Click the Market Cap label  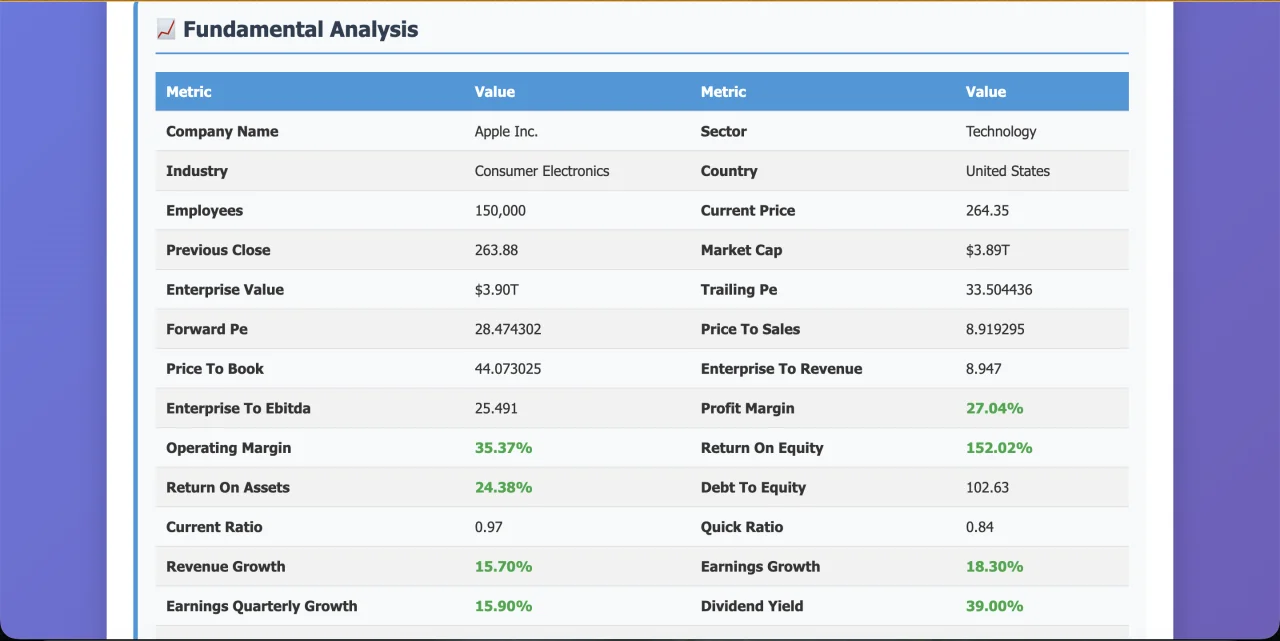741,250
